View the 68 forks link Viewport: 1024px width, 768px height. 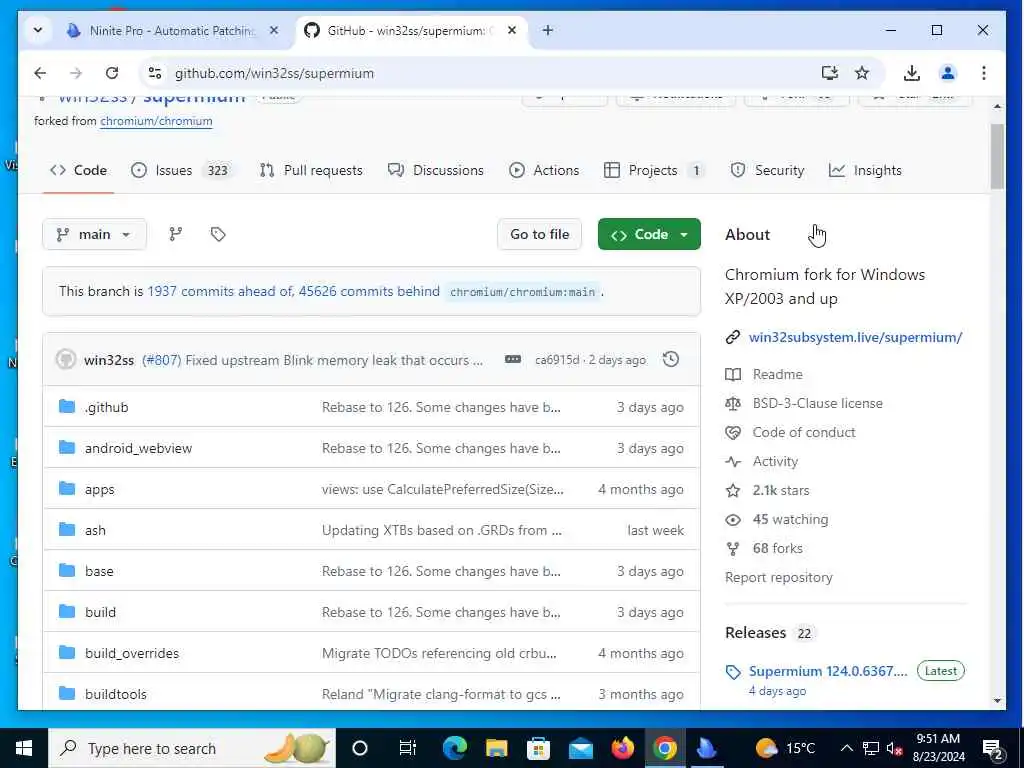777,549
